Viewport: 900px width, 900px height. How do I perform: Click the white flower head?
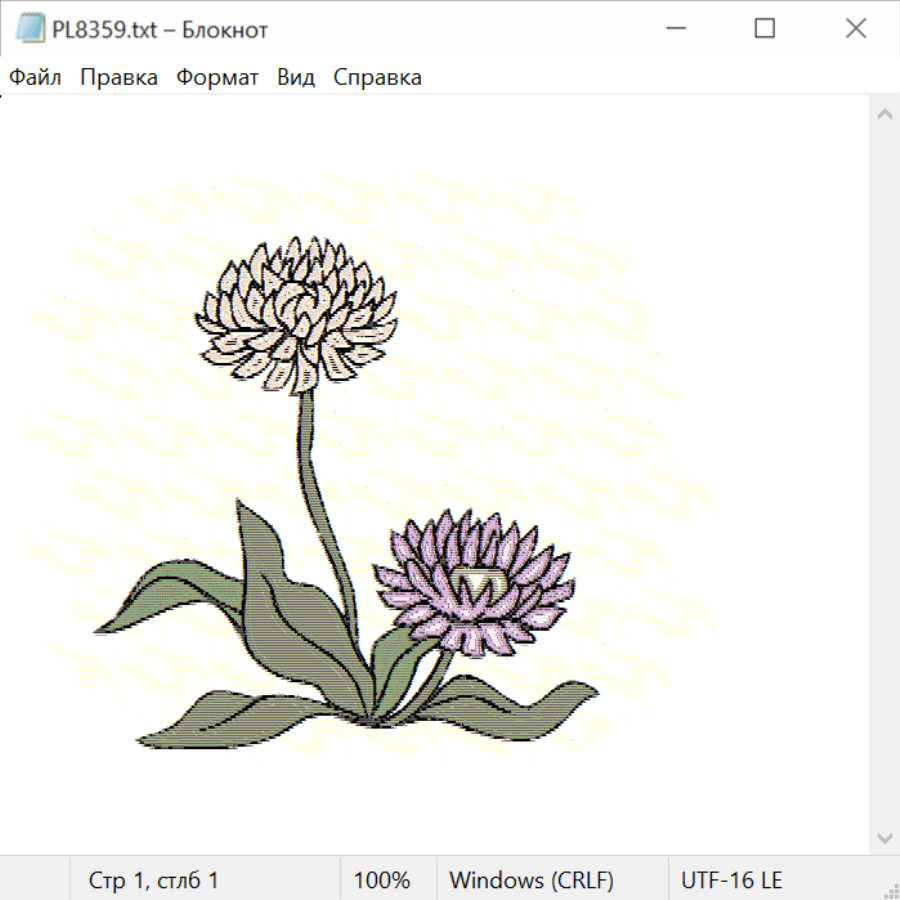(297, 313)
